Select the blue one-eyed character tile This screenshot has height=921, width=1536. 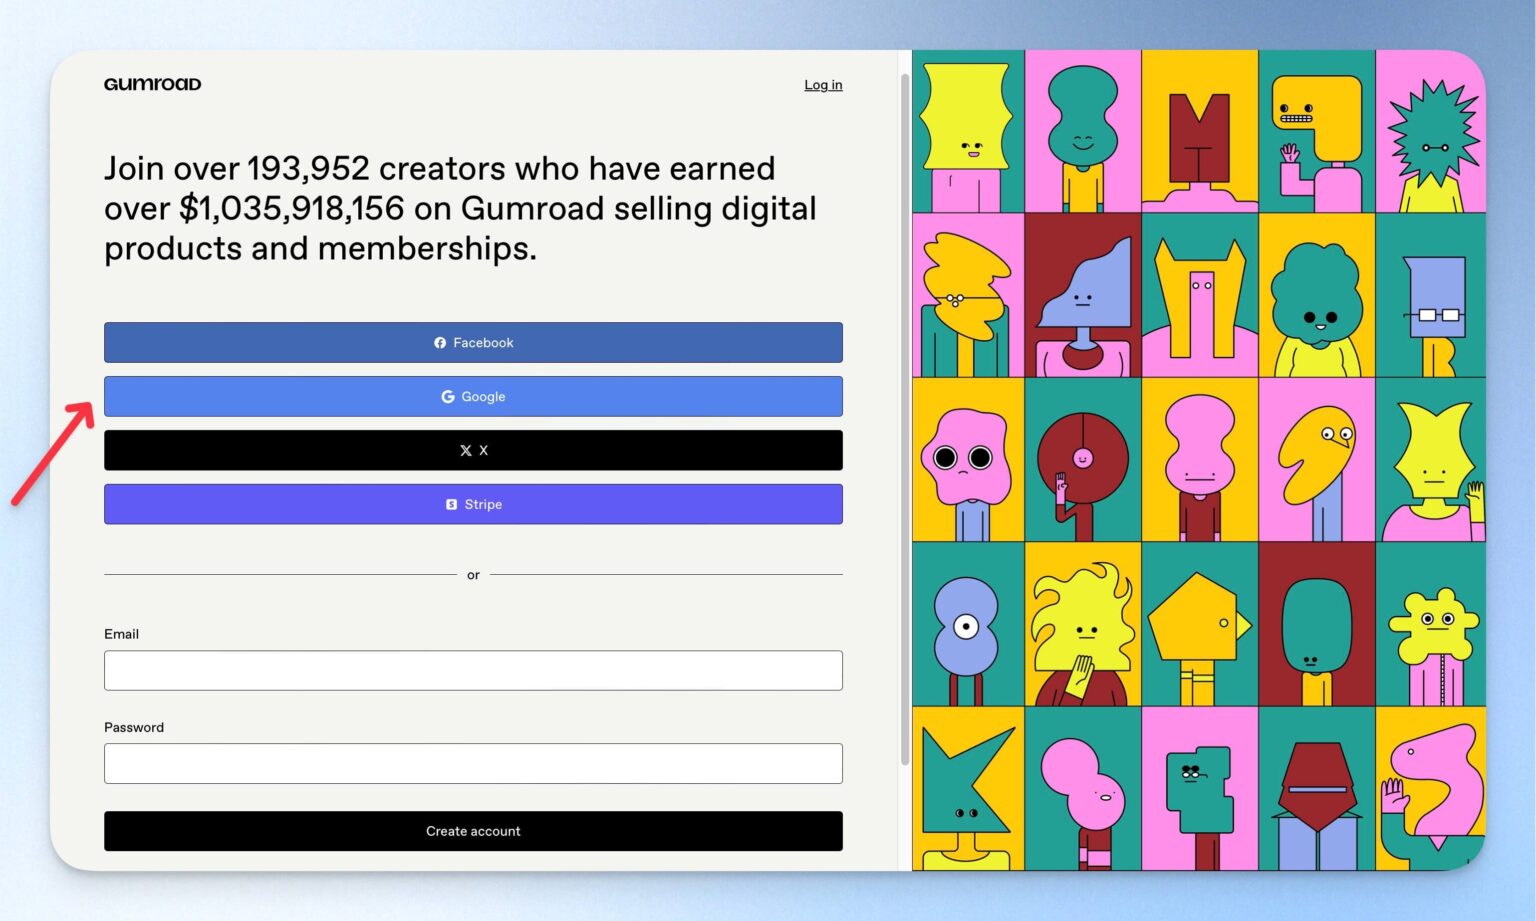(969, 624)
